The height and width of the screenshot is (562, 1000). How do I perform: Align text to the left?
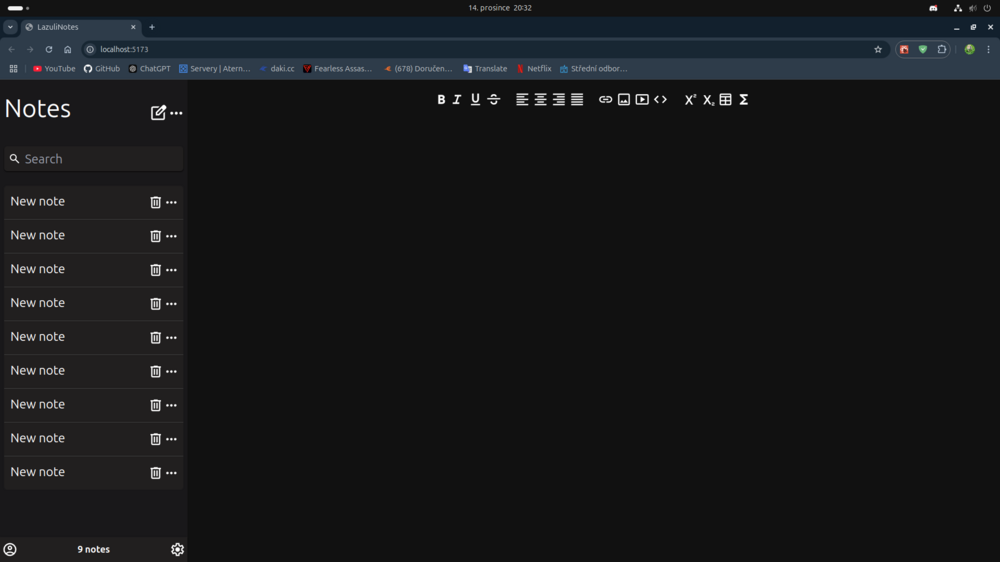pyautogui.click(x=522, y=100)
